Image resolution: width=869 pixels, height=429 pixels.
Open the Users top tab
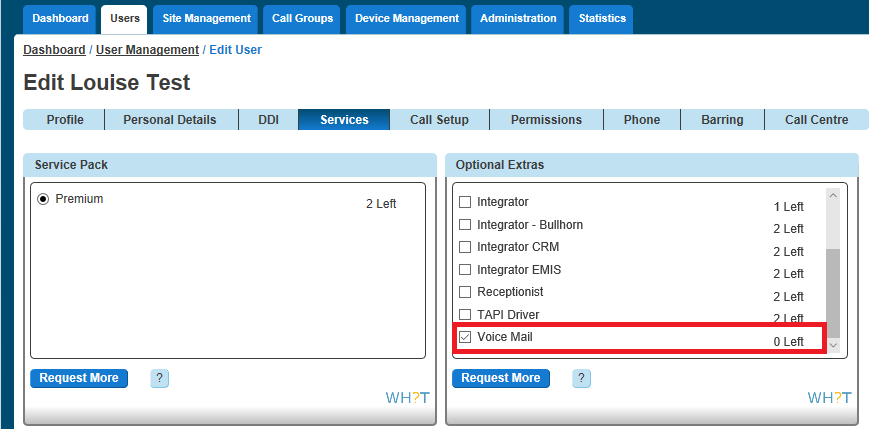point(125,18)
